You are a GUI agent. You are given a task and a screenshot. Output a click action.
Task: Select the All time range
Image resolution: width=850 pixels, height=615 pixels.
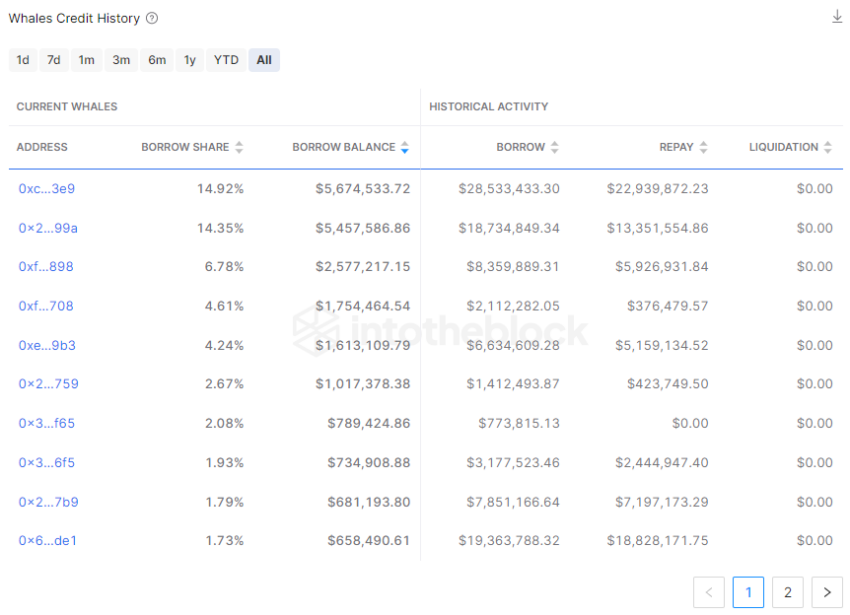[264, 60]
